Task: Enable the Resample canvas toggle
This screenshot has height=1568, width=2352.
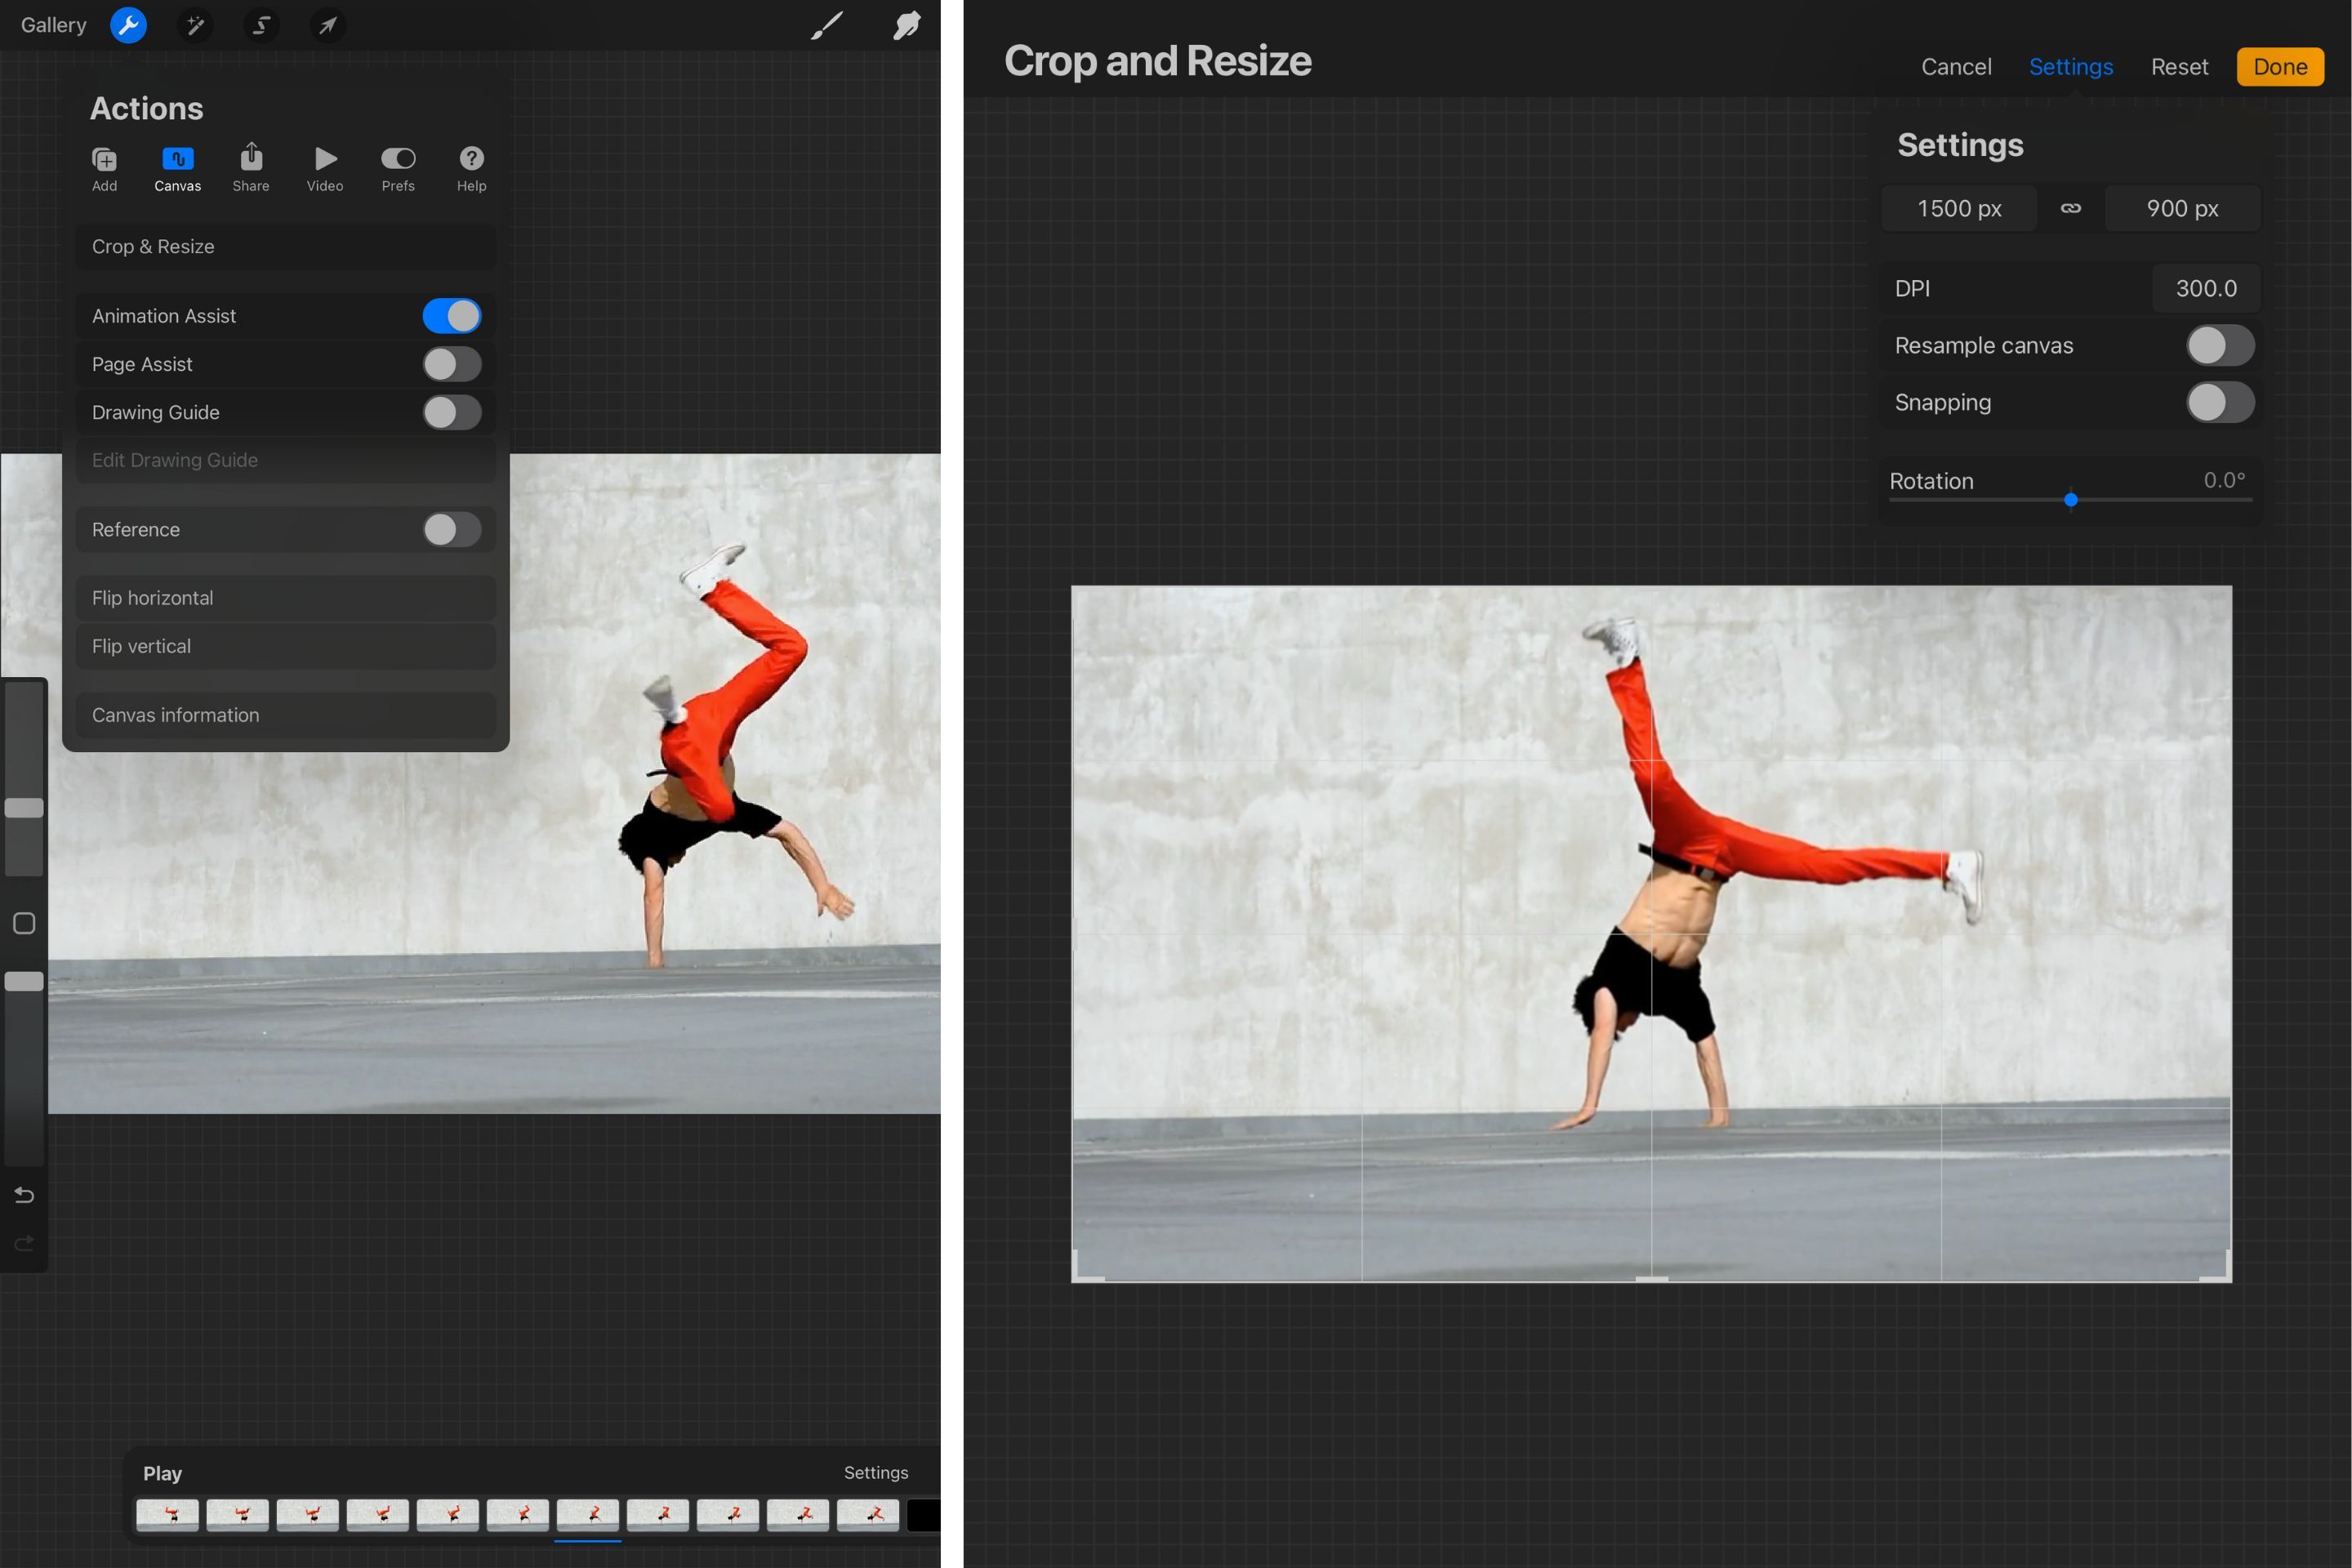Action: (x=2220, y=345)
